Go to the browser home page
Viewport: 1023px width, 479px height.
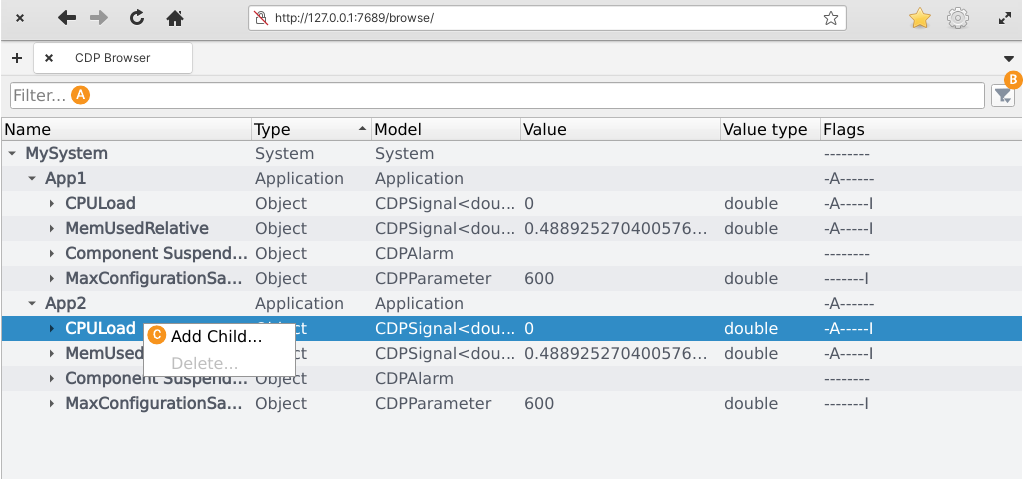175,18
